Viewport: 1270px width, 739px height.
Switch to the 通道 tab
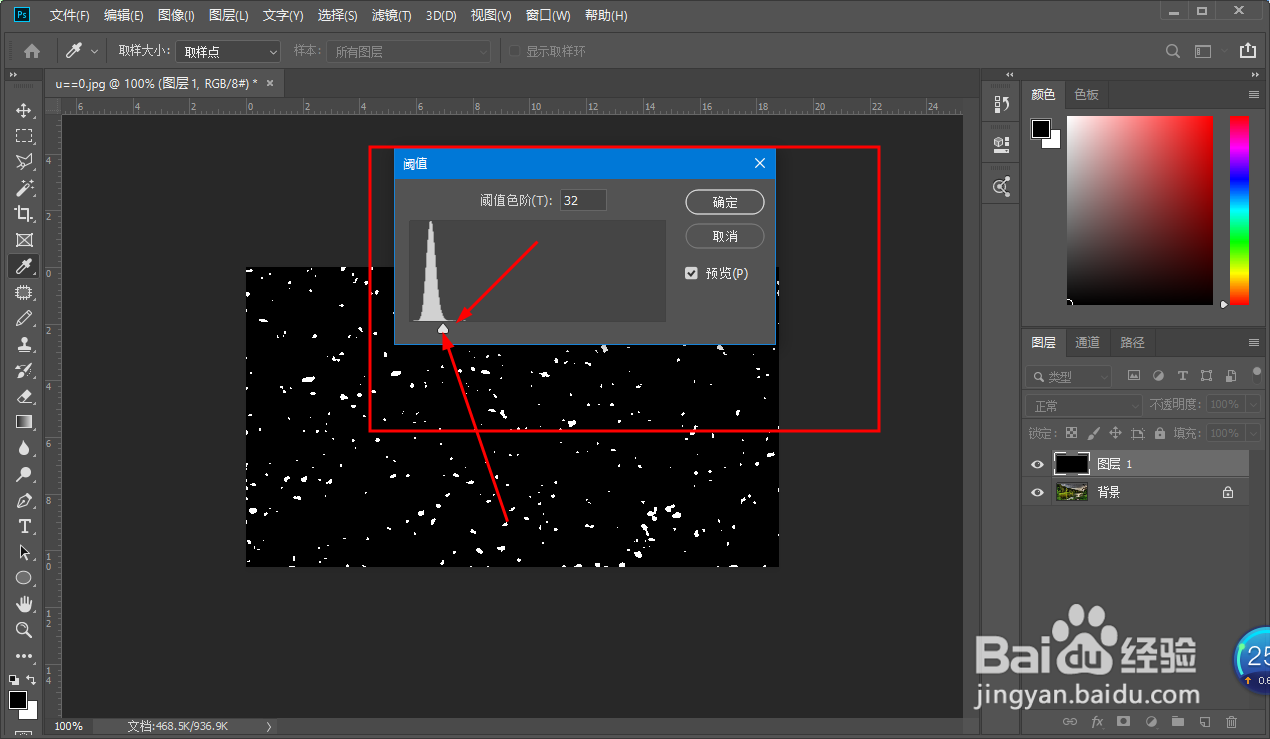point(1087,342)
